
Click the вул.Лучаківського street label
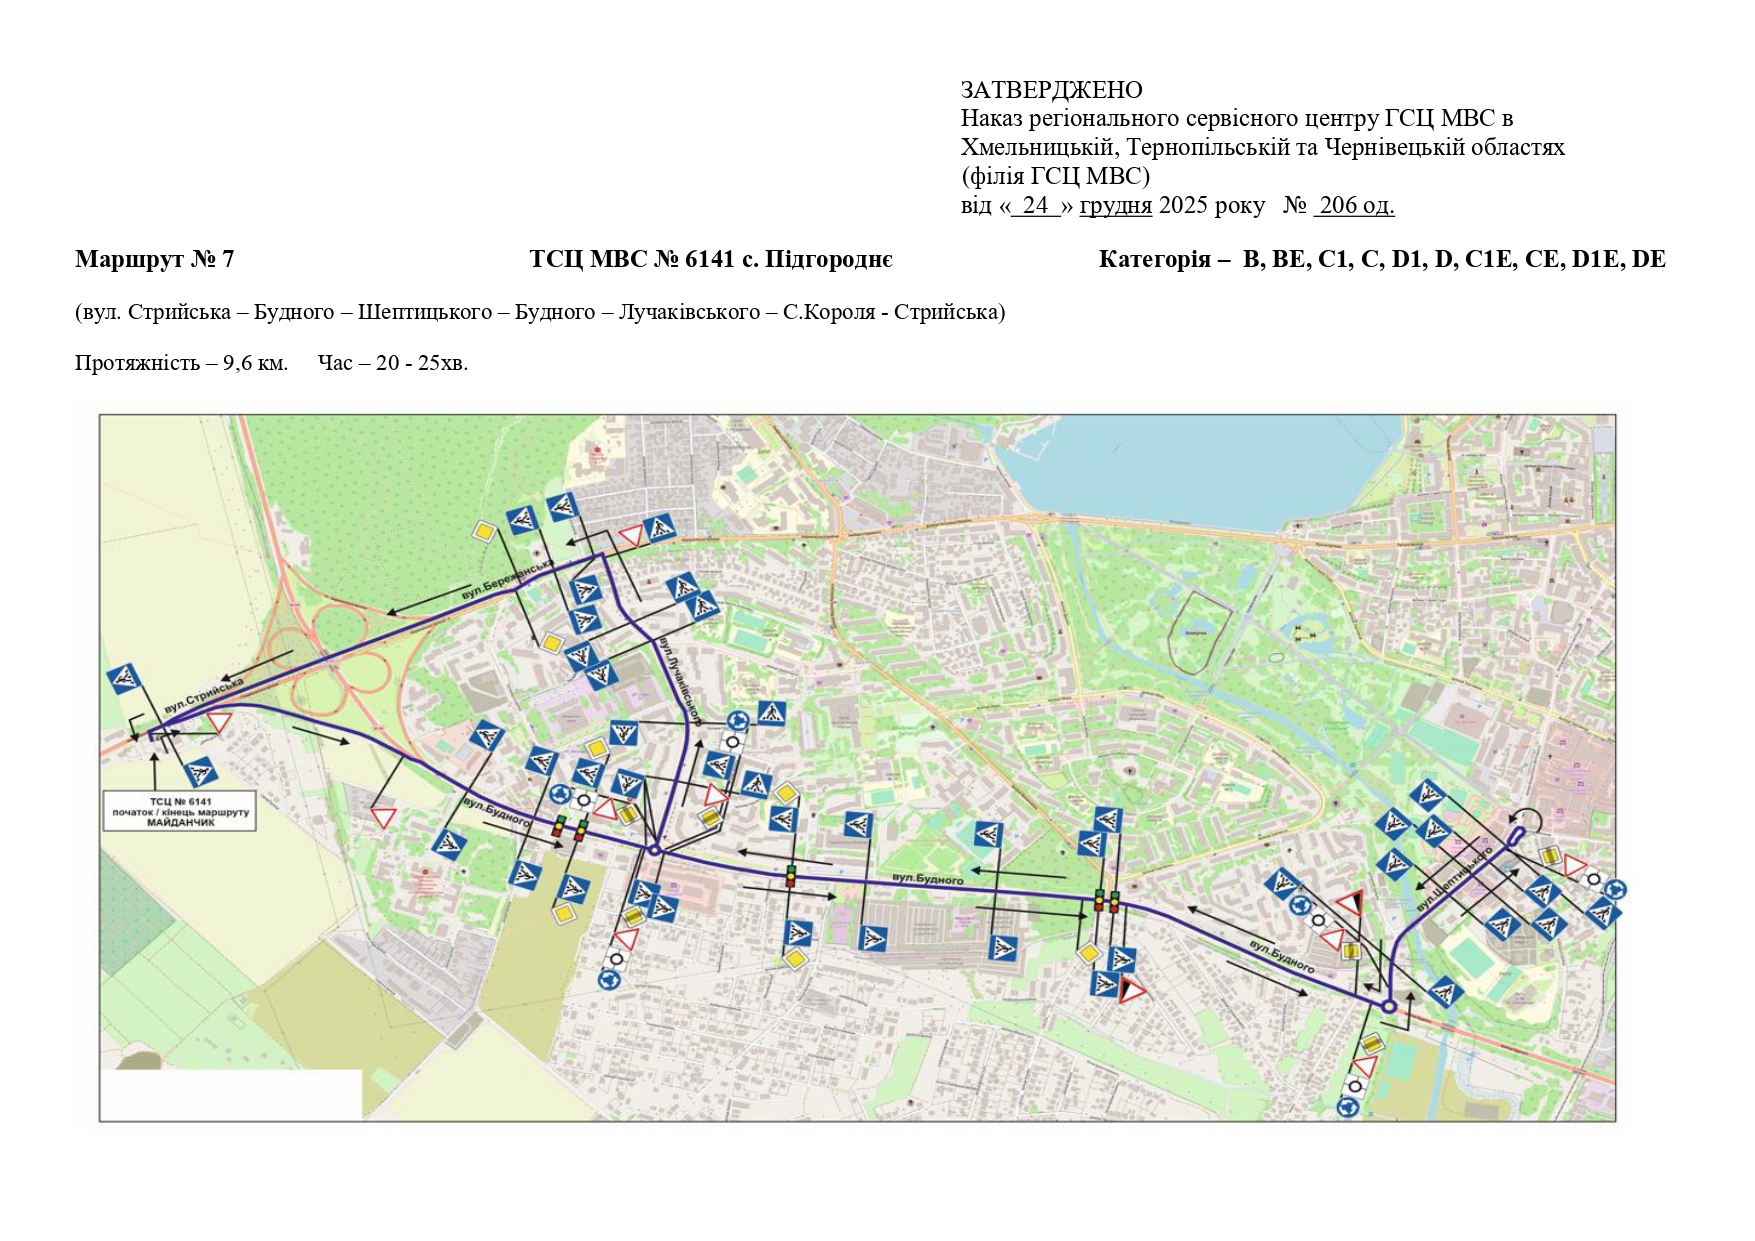pyautogui.click(x=680, y=678)
